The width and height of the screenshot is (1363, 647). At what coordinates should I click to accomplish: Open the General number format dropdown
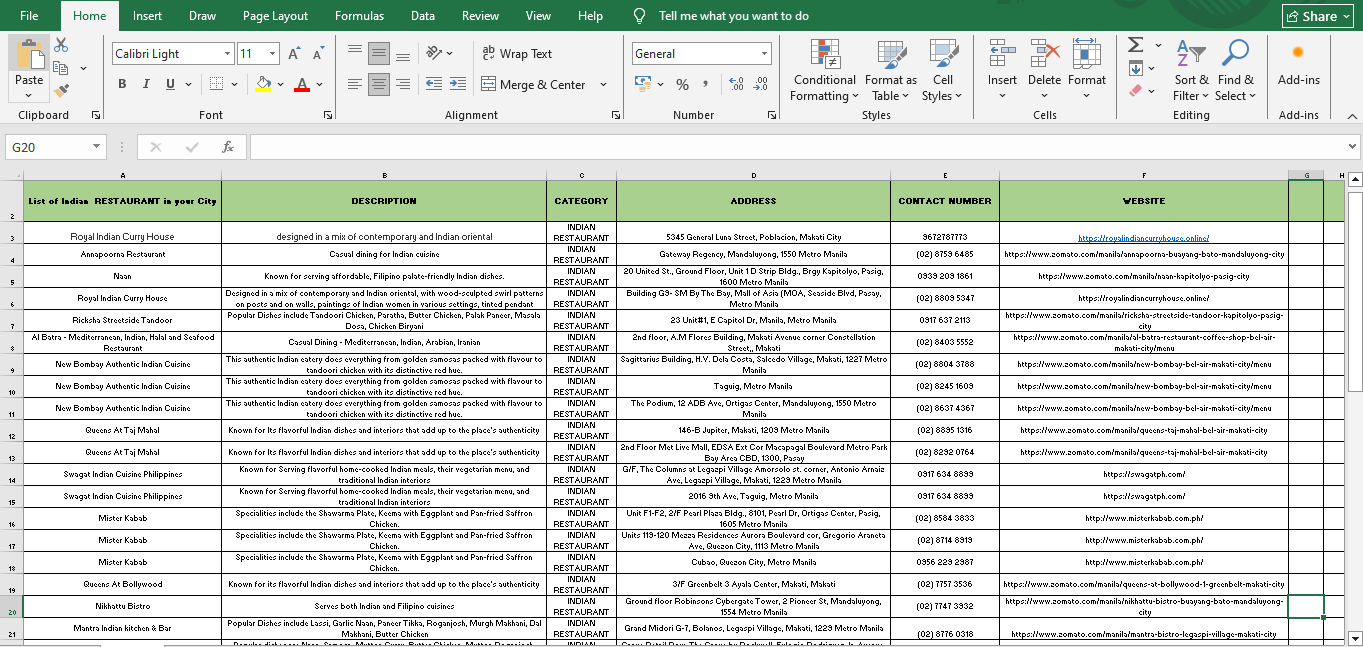(x=765, y=54)
